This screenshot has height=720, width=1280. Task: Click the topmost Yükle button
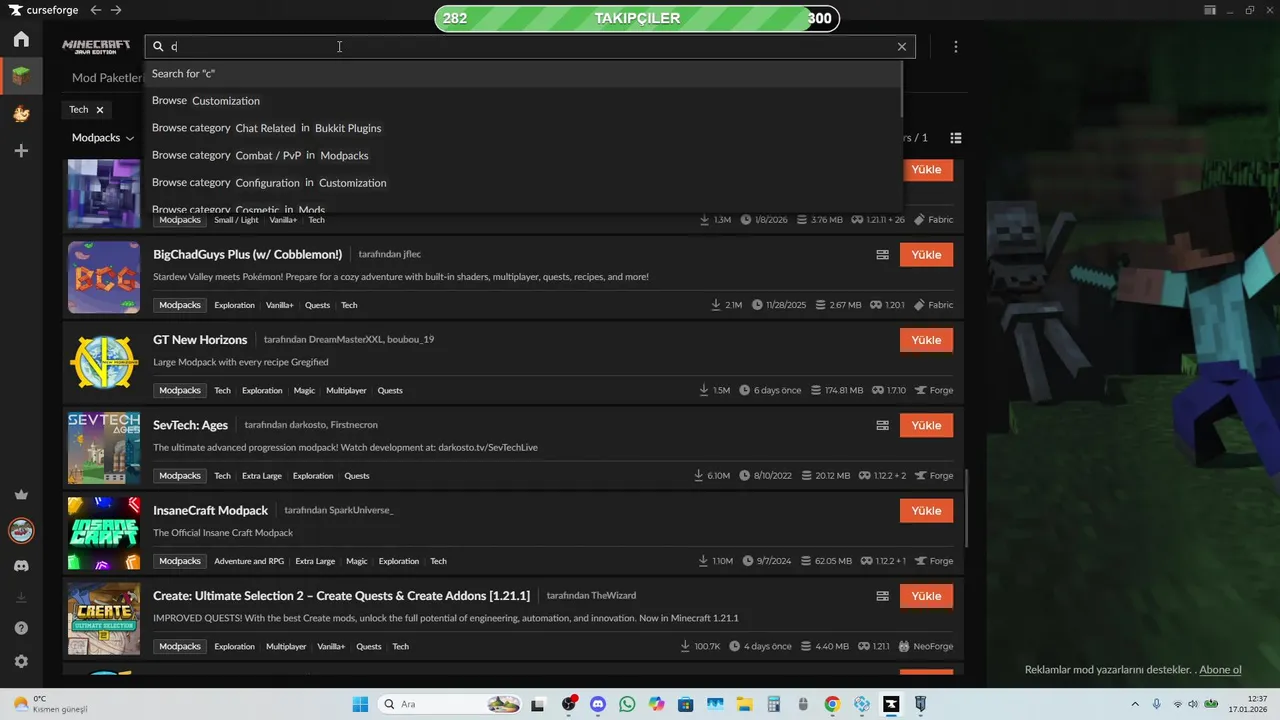point(926,170)
